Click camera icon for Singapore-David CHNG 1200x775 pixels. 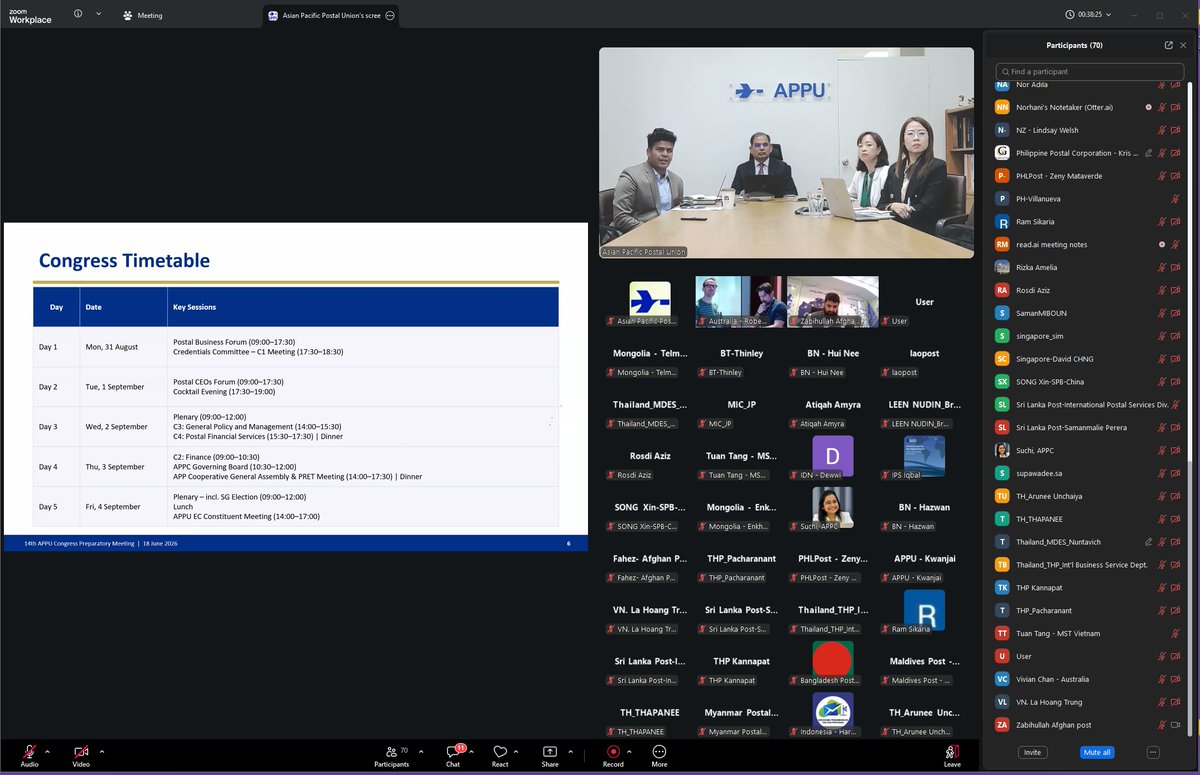[1175, 359]
